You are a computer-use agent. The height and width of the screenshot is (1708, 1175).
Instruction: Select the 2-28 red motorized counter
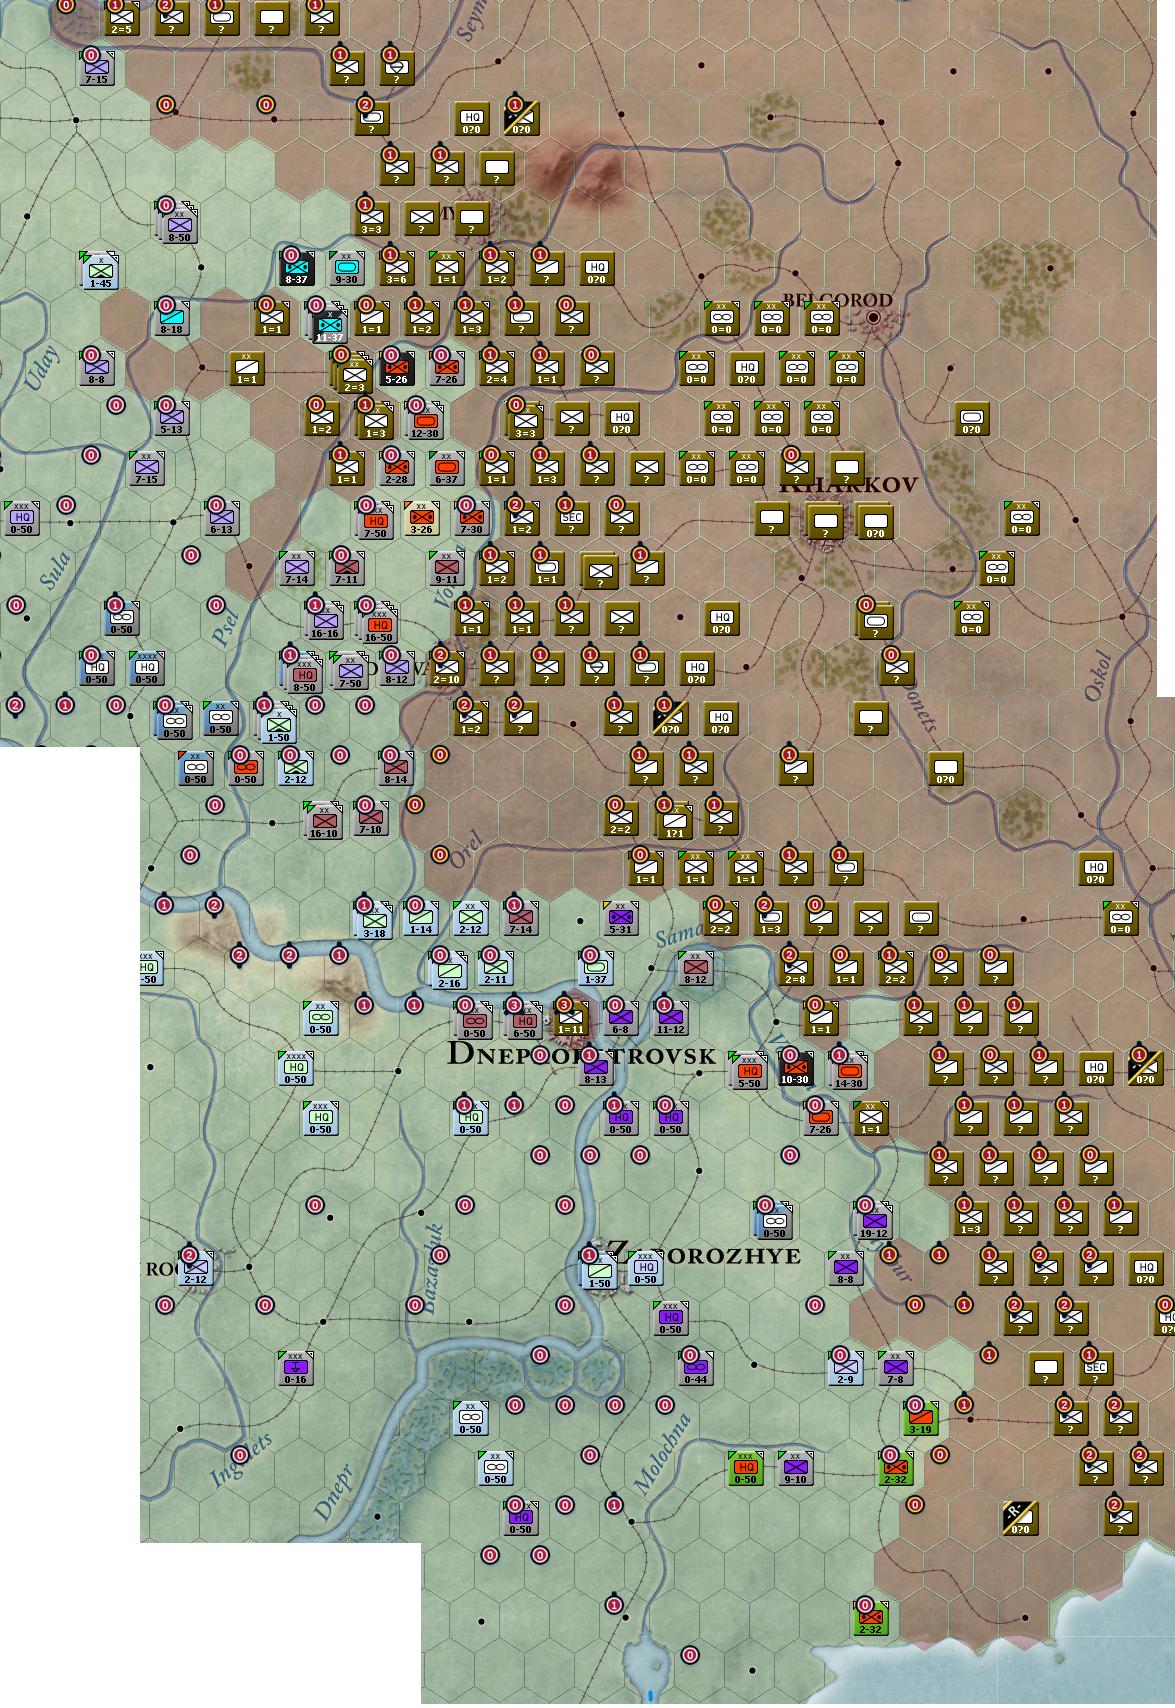[396, 467]
